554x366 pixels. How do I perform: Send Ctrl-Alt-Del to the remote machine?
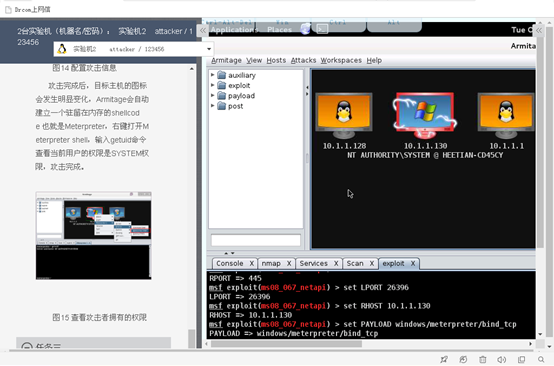[x=229, y=25]
